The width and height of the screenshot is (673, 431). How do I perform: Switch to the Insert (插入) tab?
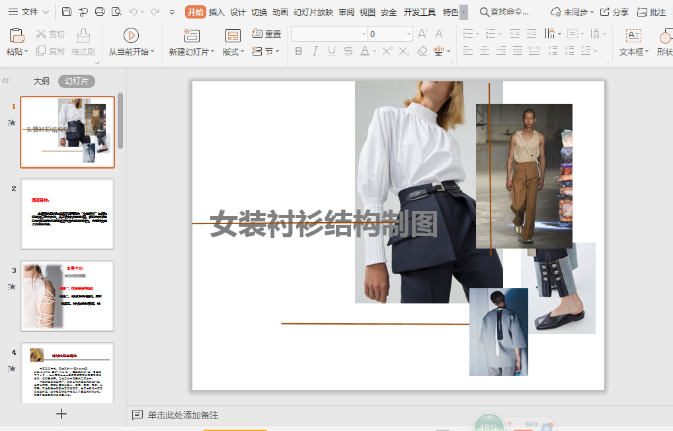click(216, 12)
